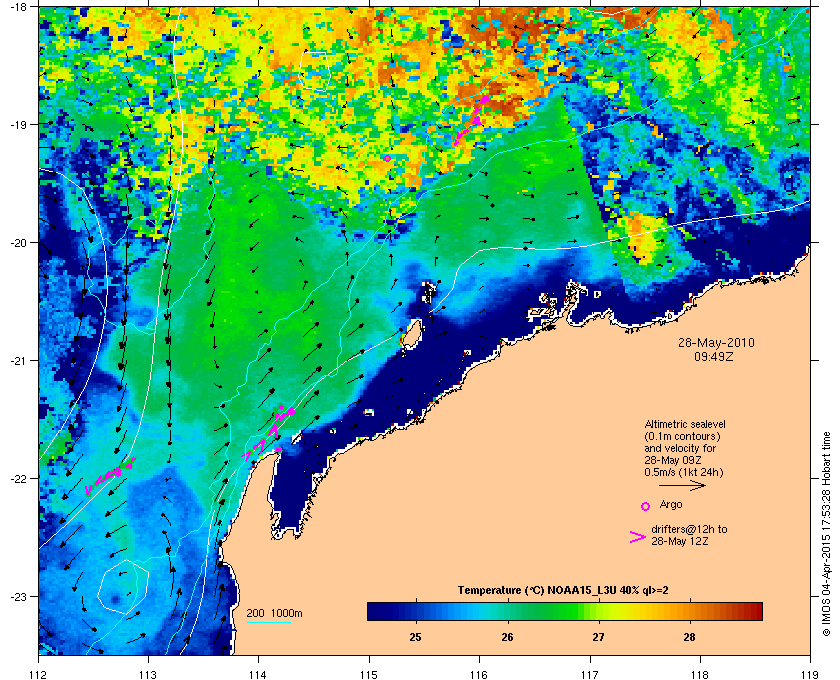
Task: Click the latitude axis label -18
Action: coord(19,6)
